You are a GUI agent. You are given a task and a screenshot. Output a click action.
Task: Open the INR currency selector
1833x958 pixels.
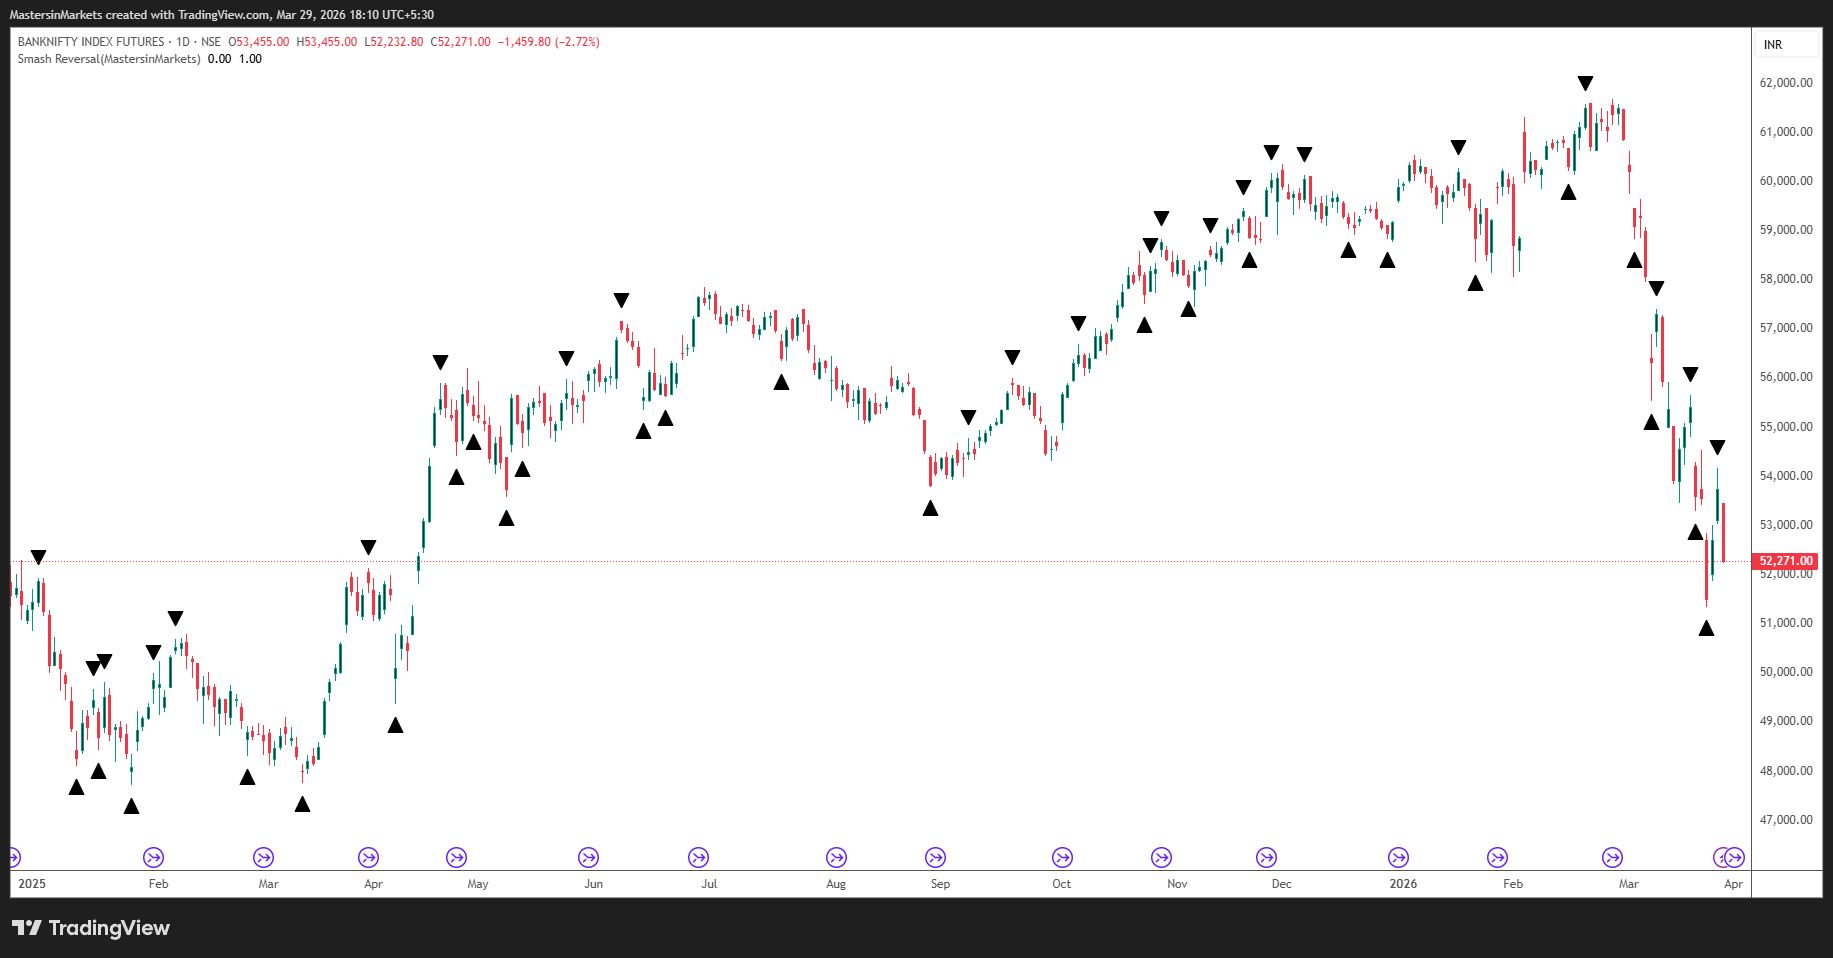[1773, 45]
